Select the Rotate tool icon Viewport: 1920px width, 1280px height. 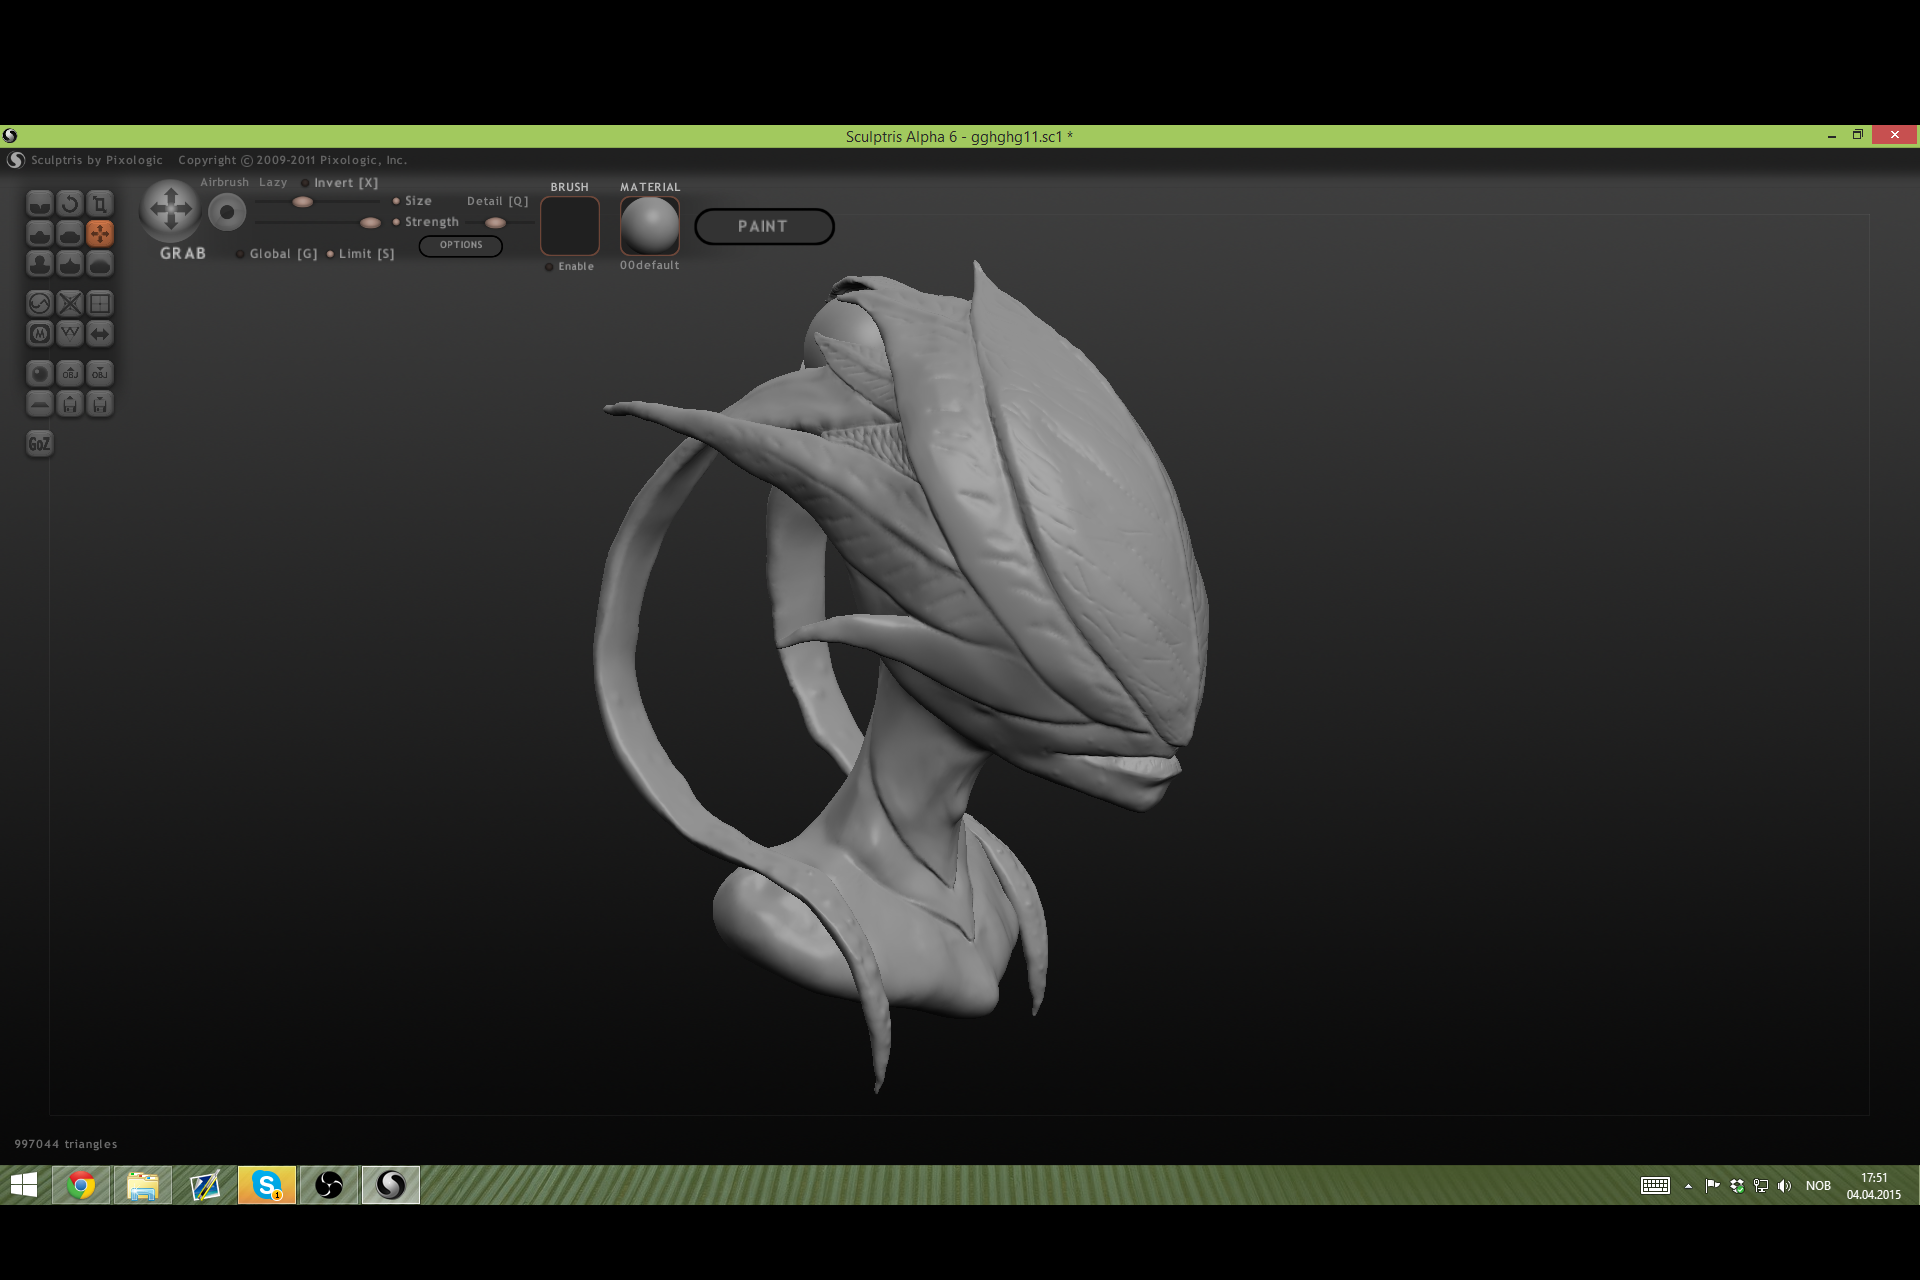point(70,204)
